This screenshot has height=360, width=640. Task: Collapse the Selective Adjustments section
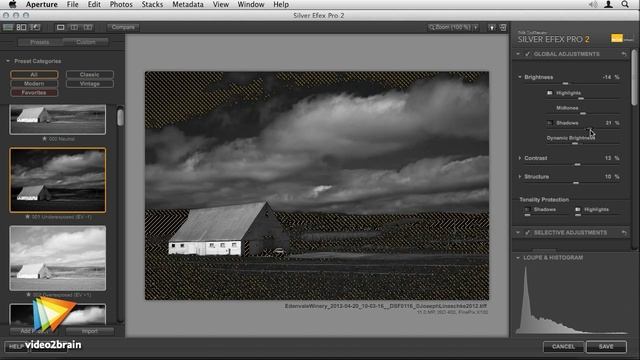[518, 233]
